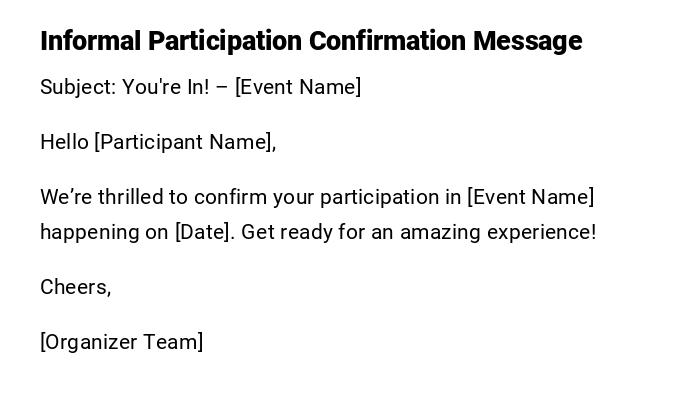Click the word 'Subject:' in first line

[77, 87]
